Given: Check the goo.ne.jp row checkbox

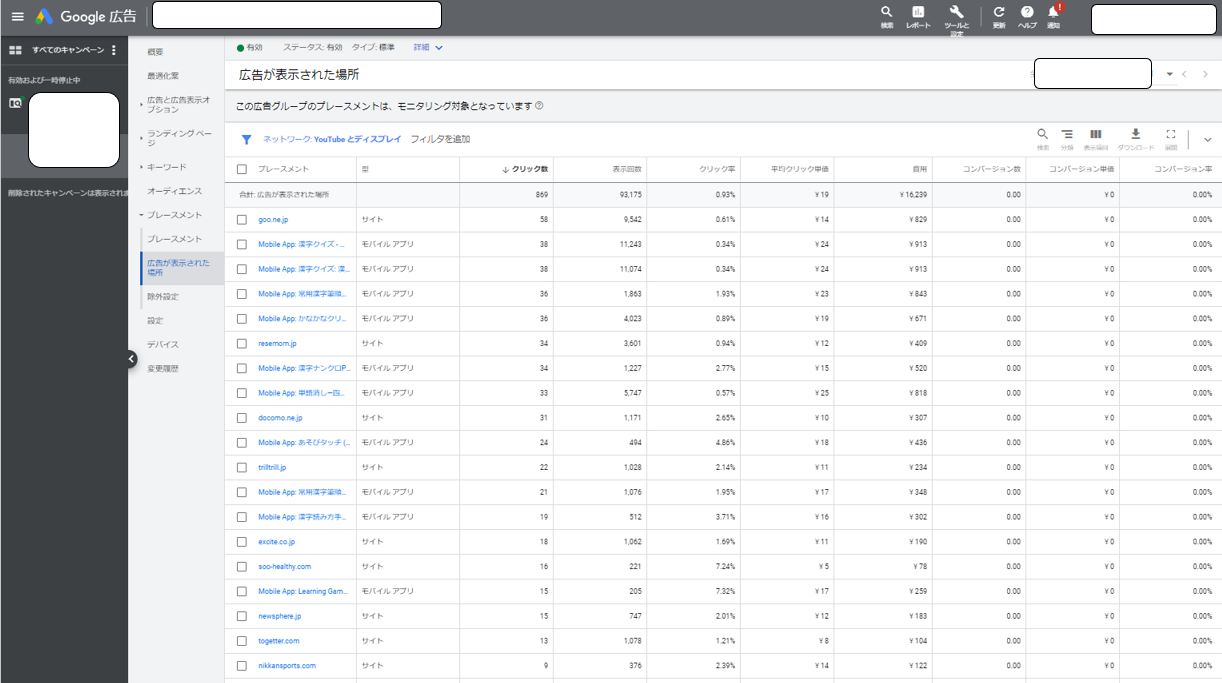Looking at the screenshot, I should (x=242, y=219).
